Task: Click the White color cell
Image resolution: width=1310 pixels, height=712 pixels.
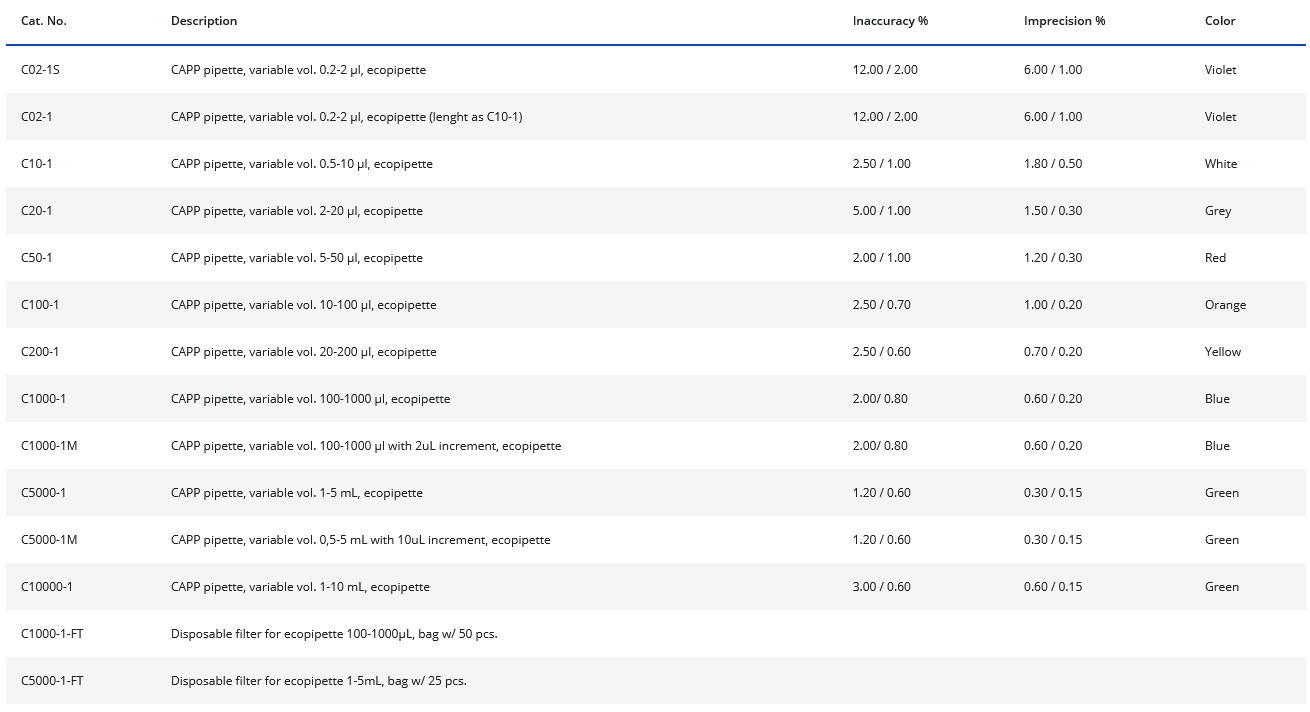Action: coord(1221,164)
